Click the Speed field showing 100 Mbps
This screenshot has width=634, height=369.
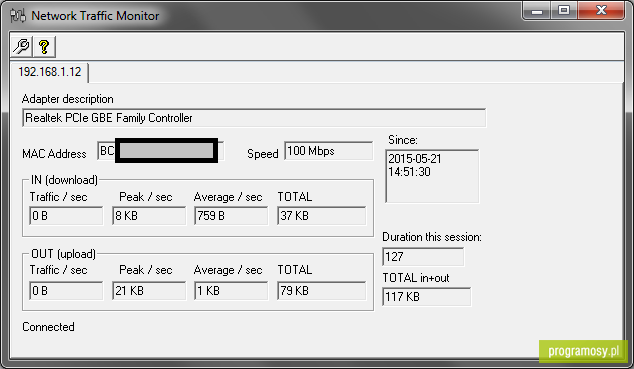click(x=328, y=151)
